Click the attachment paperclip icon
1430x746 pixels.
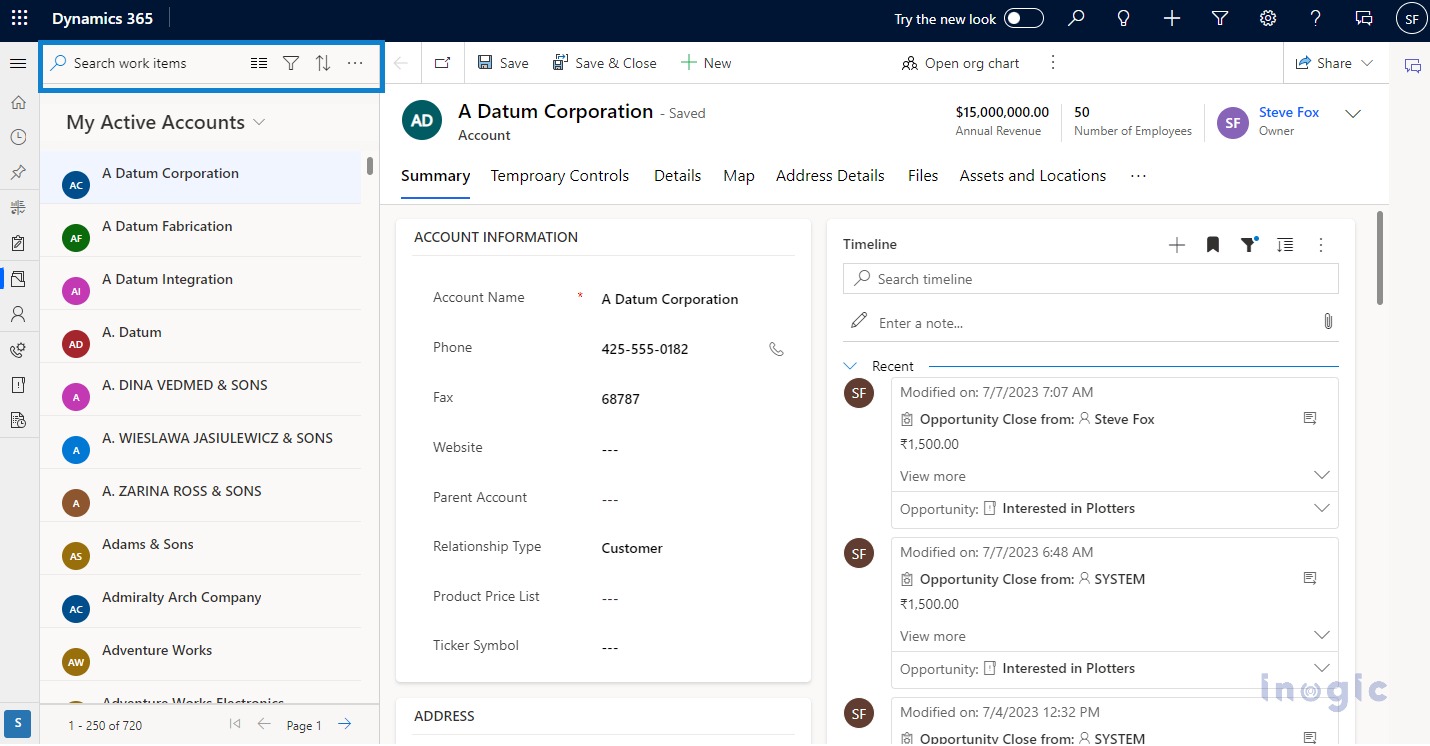[1328, 322]
